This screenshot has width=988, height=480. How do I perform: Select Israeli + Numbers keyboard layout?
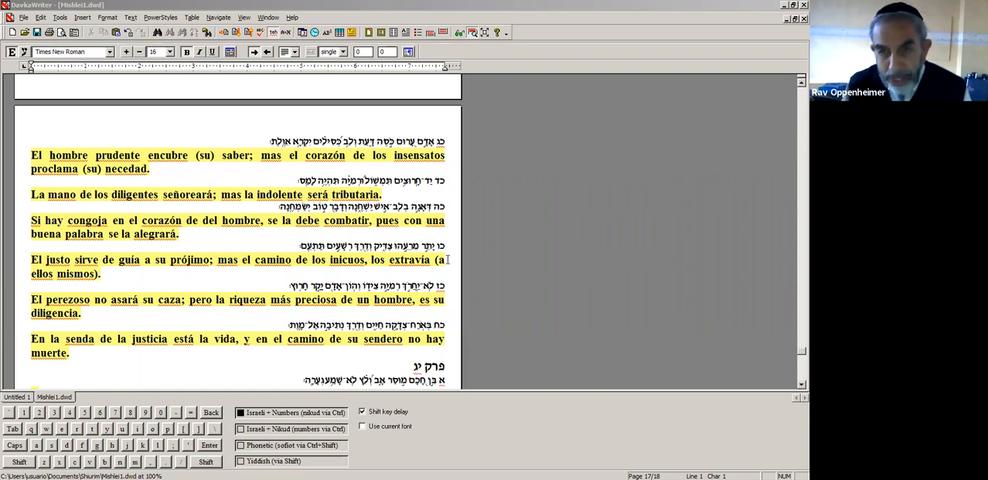point(291,413)
